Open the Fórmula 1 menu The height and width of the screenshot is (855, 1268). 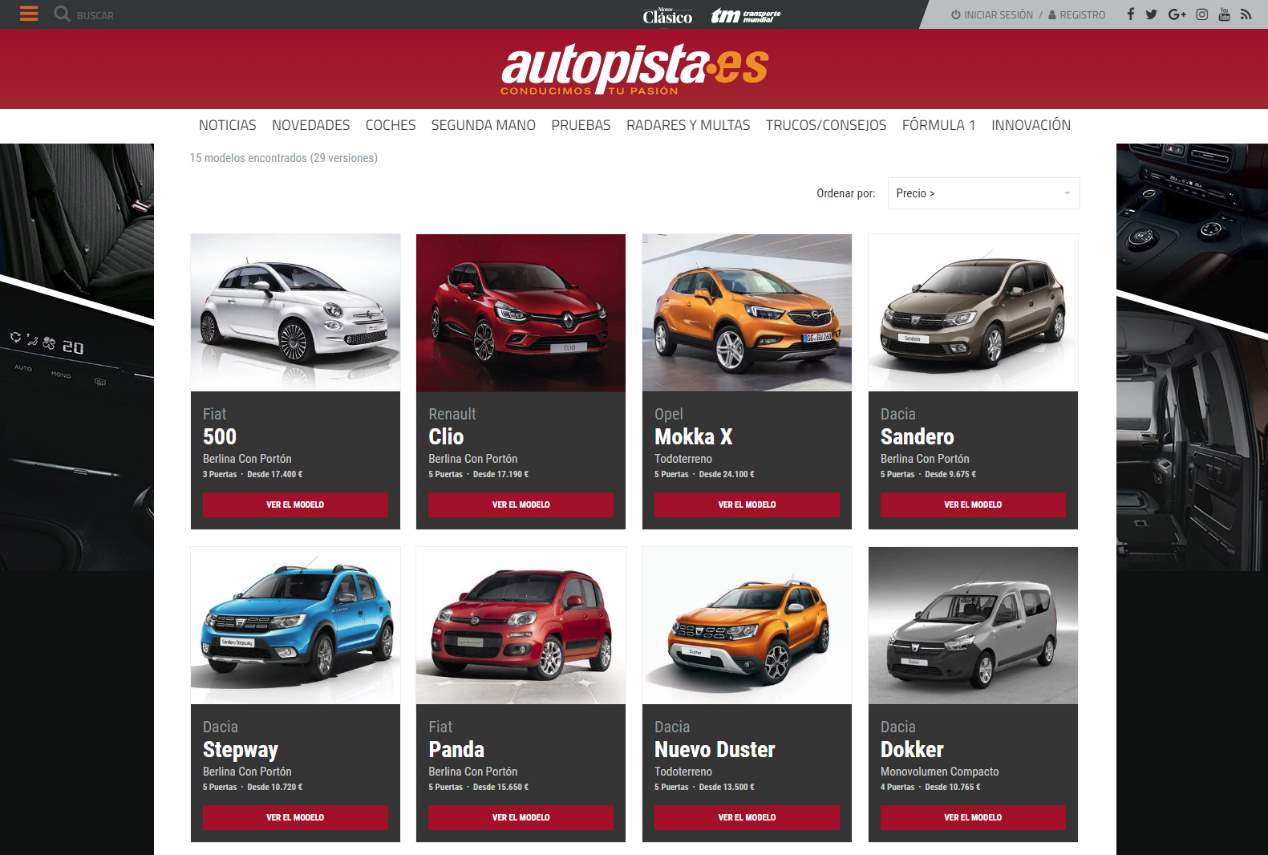coord(939,125)
